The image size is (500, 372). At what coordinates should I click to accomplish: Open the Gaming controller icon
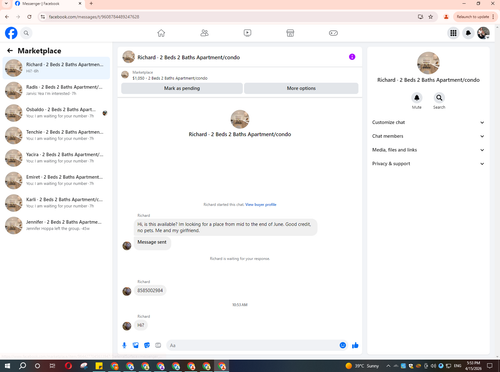point(333,33)
